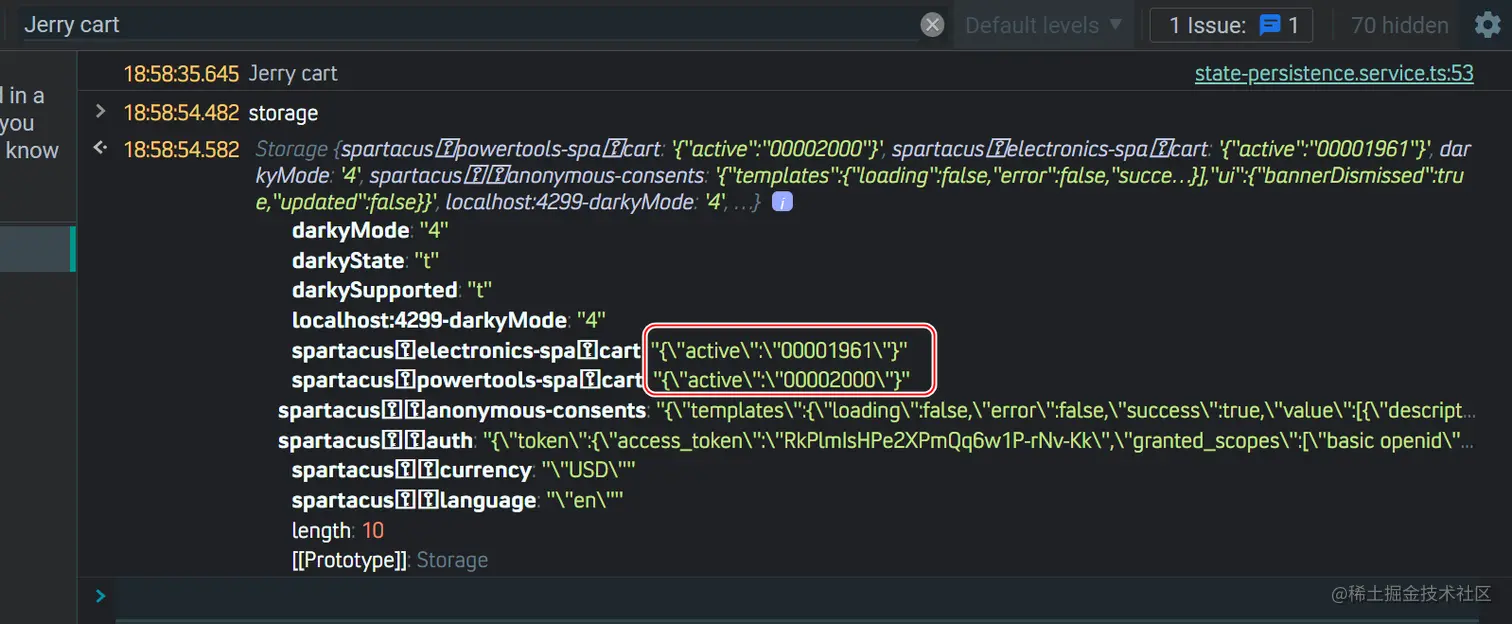Viewport: 1512px width, 624px height.
Task: Click the blue issue message icon
Action: [x=1270, y=25]
